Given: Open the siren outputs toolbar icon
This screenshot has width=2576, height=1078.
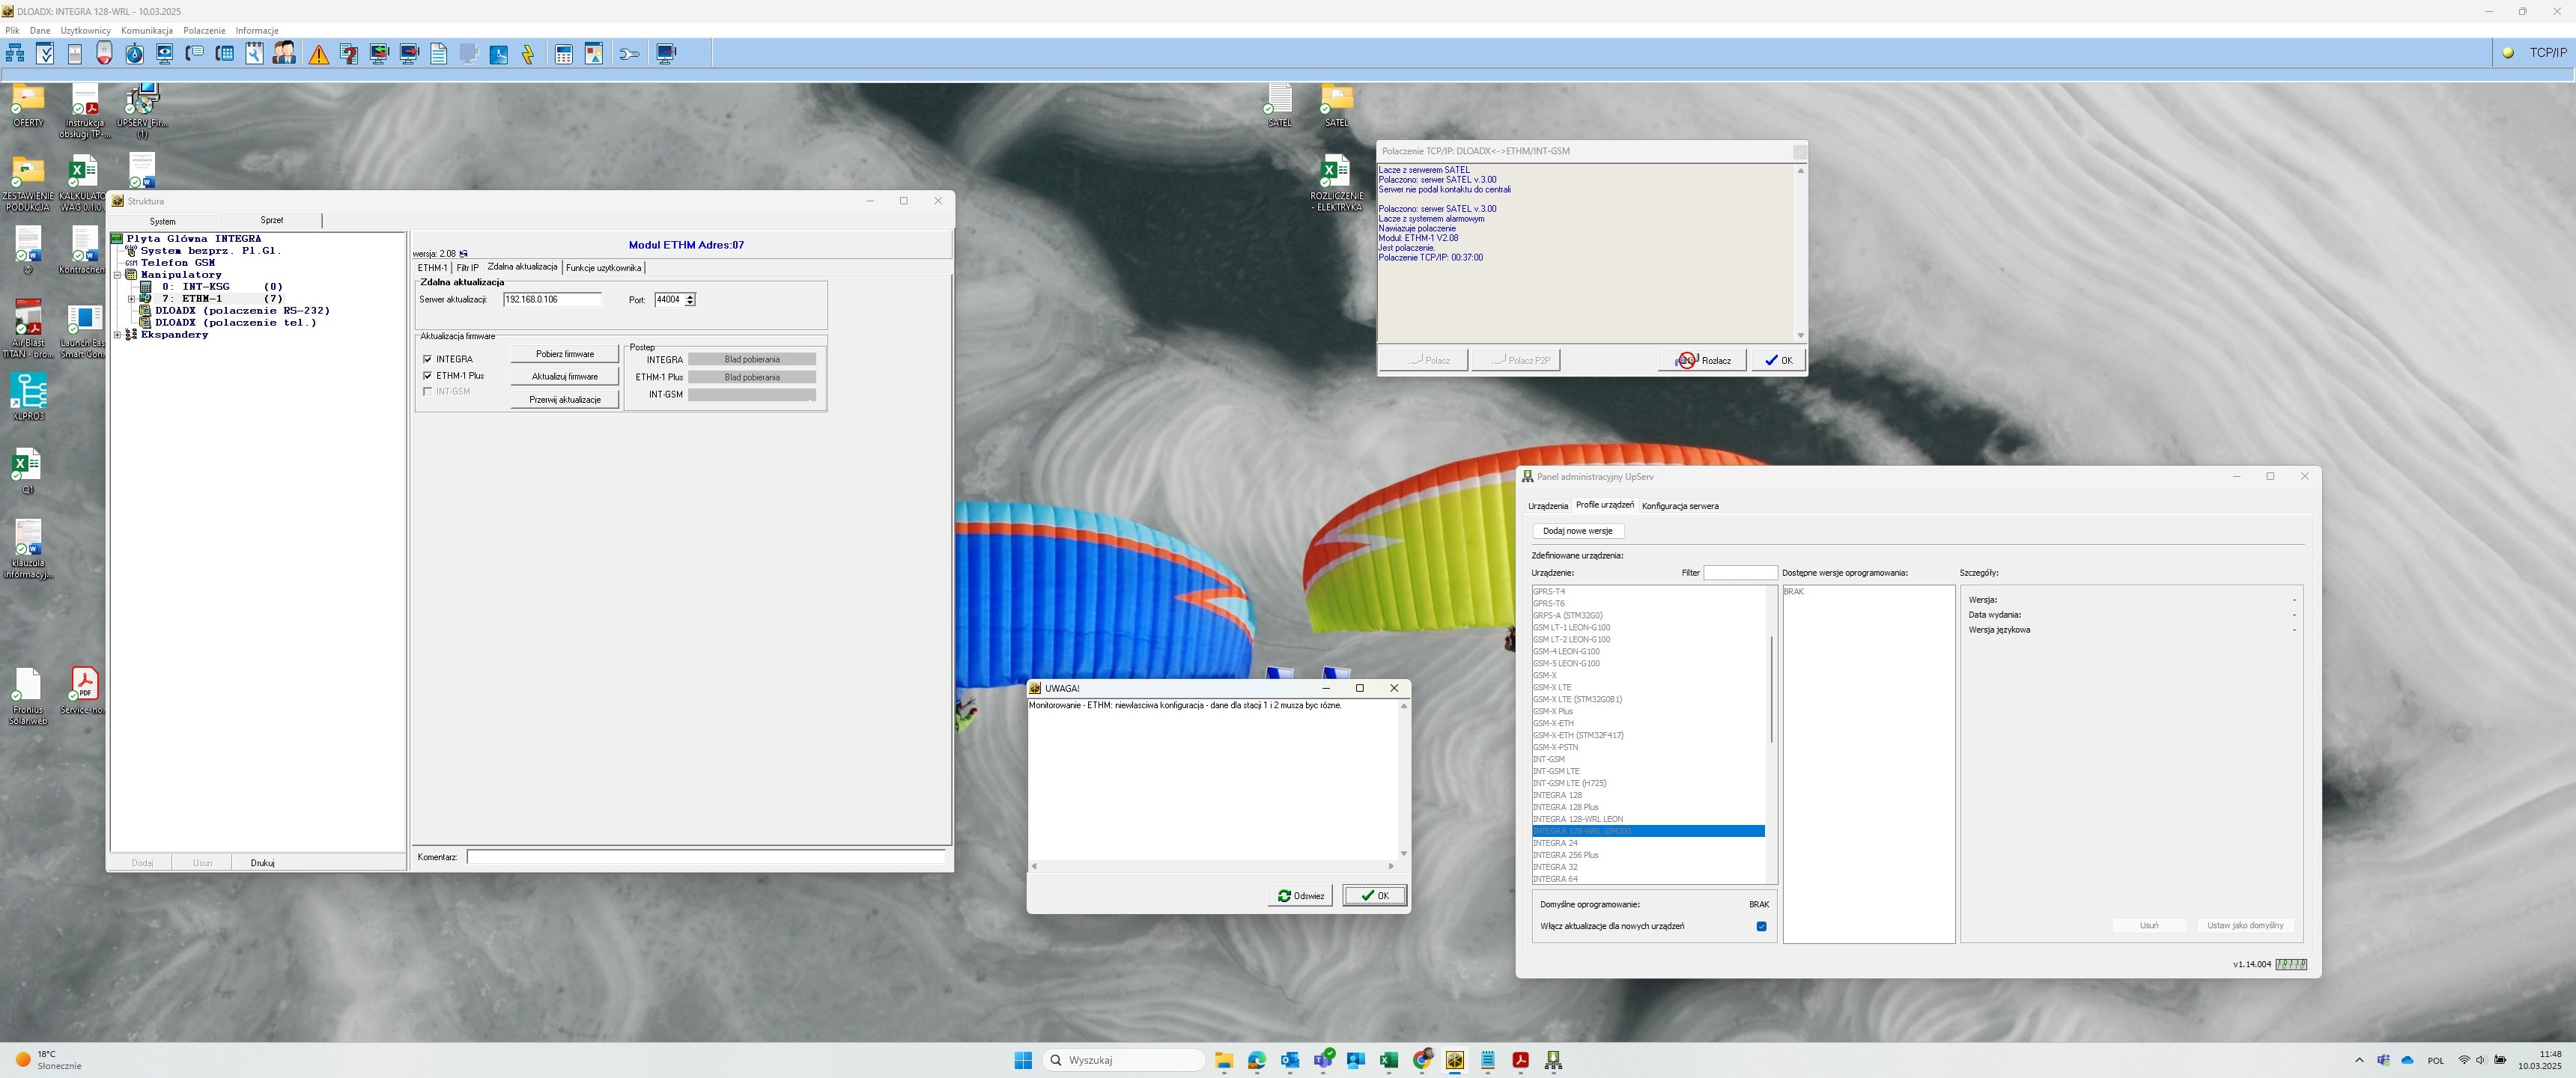Looking at the screenshot, I should [105, 54].
